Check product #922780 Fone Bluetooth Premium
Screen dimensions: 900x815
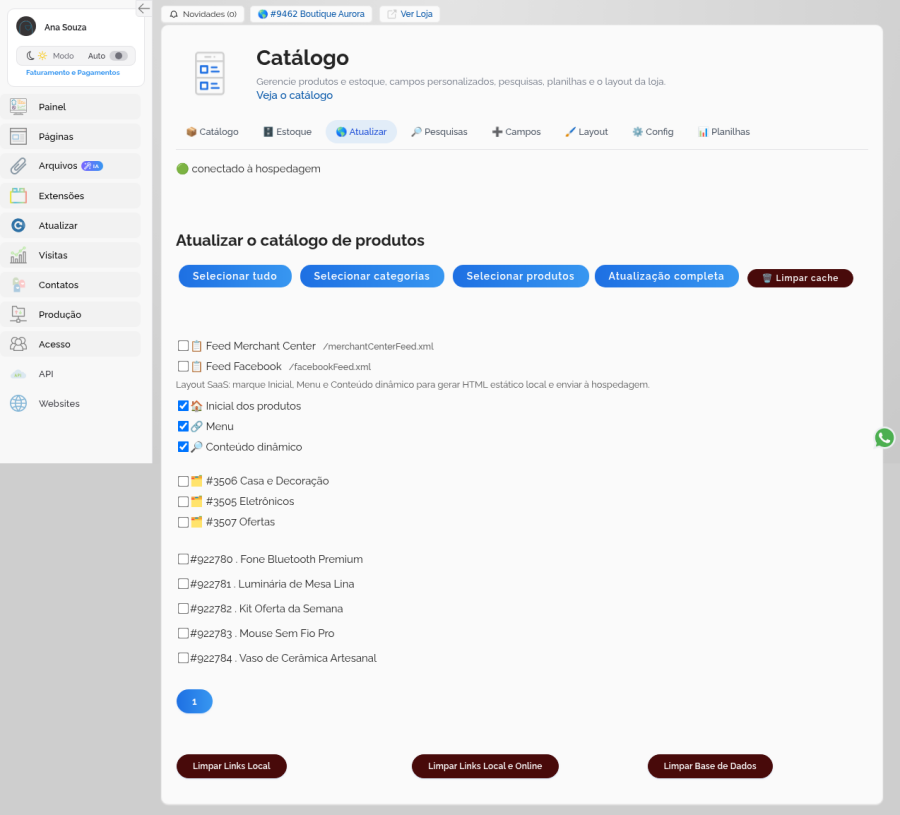point(183,559)
